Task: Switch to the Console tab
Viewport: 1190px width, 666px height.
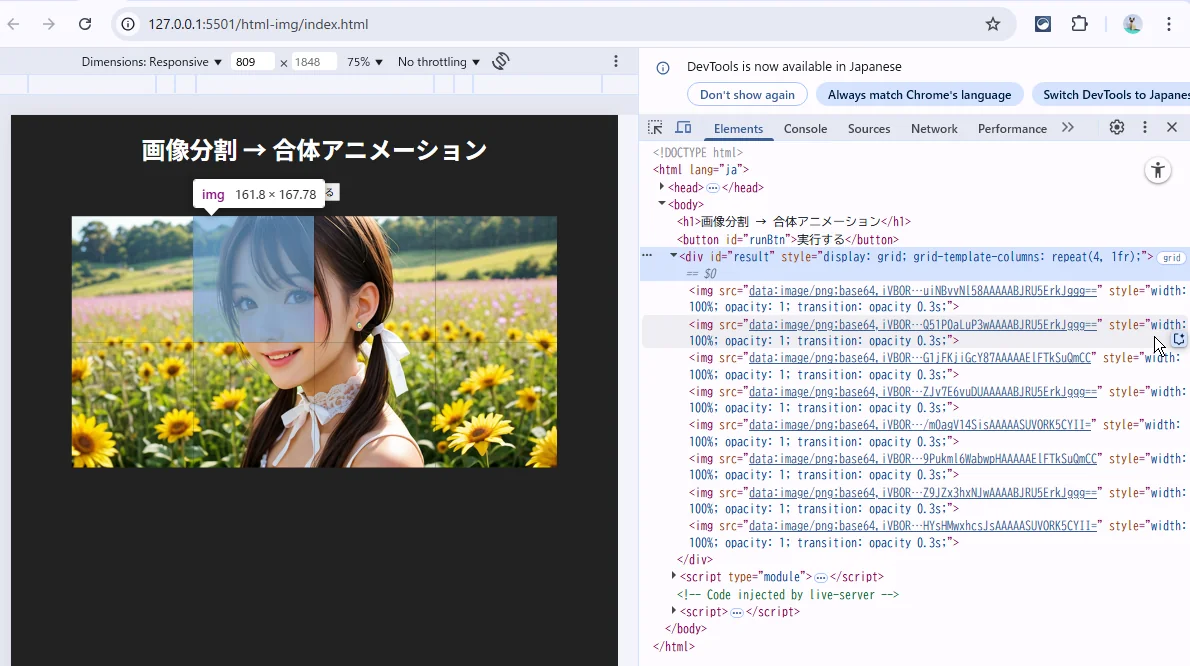Action: point(805,129)
